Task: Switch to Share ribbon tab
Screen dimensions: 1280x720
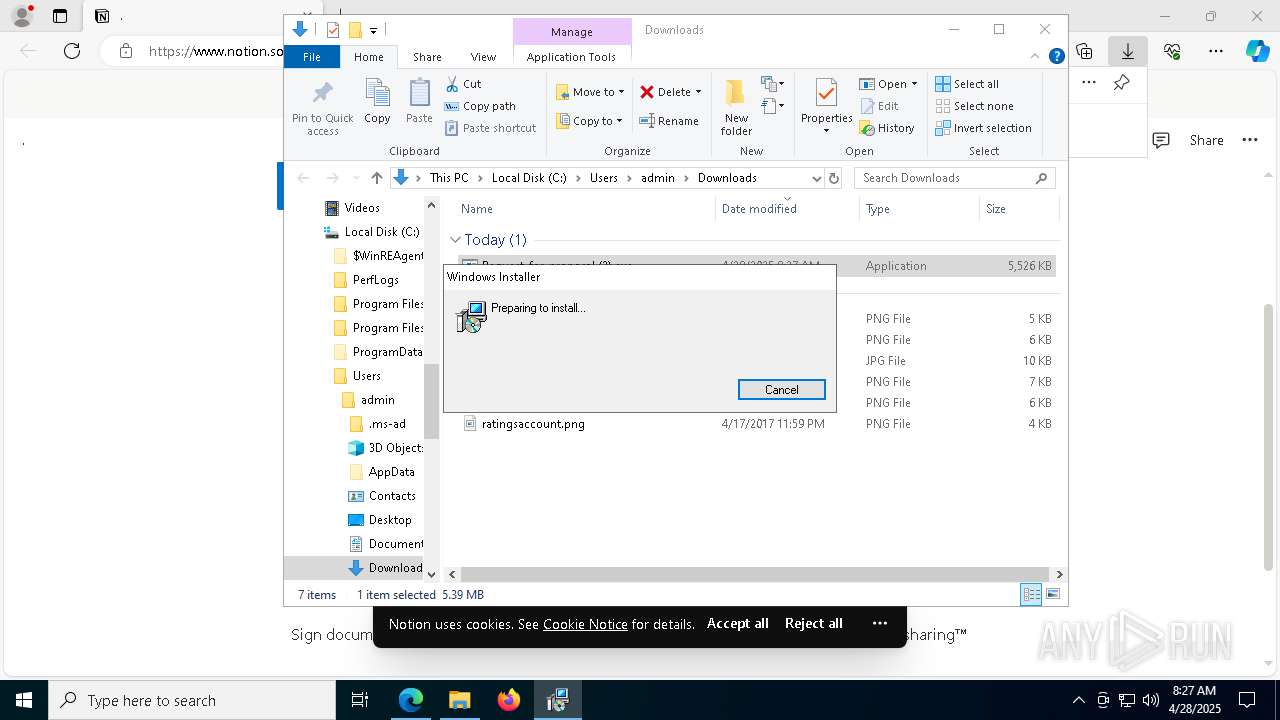Action: pyautogui.click(x=427, y=57)
